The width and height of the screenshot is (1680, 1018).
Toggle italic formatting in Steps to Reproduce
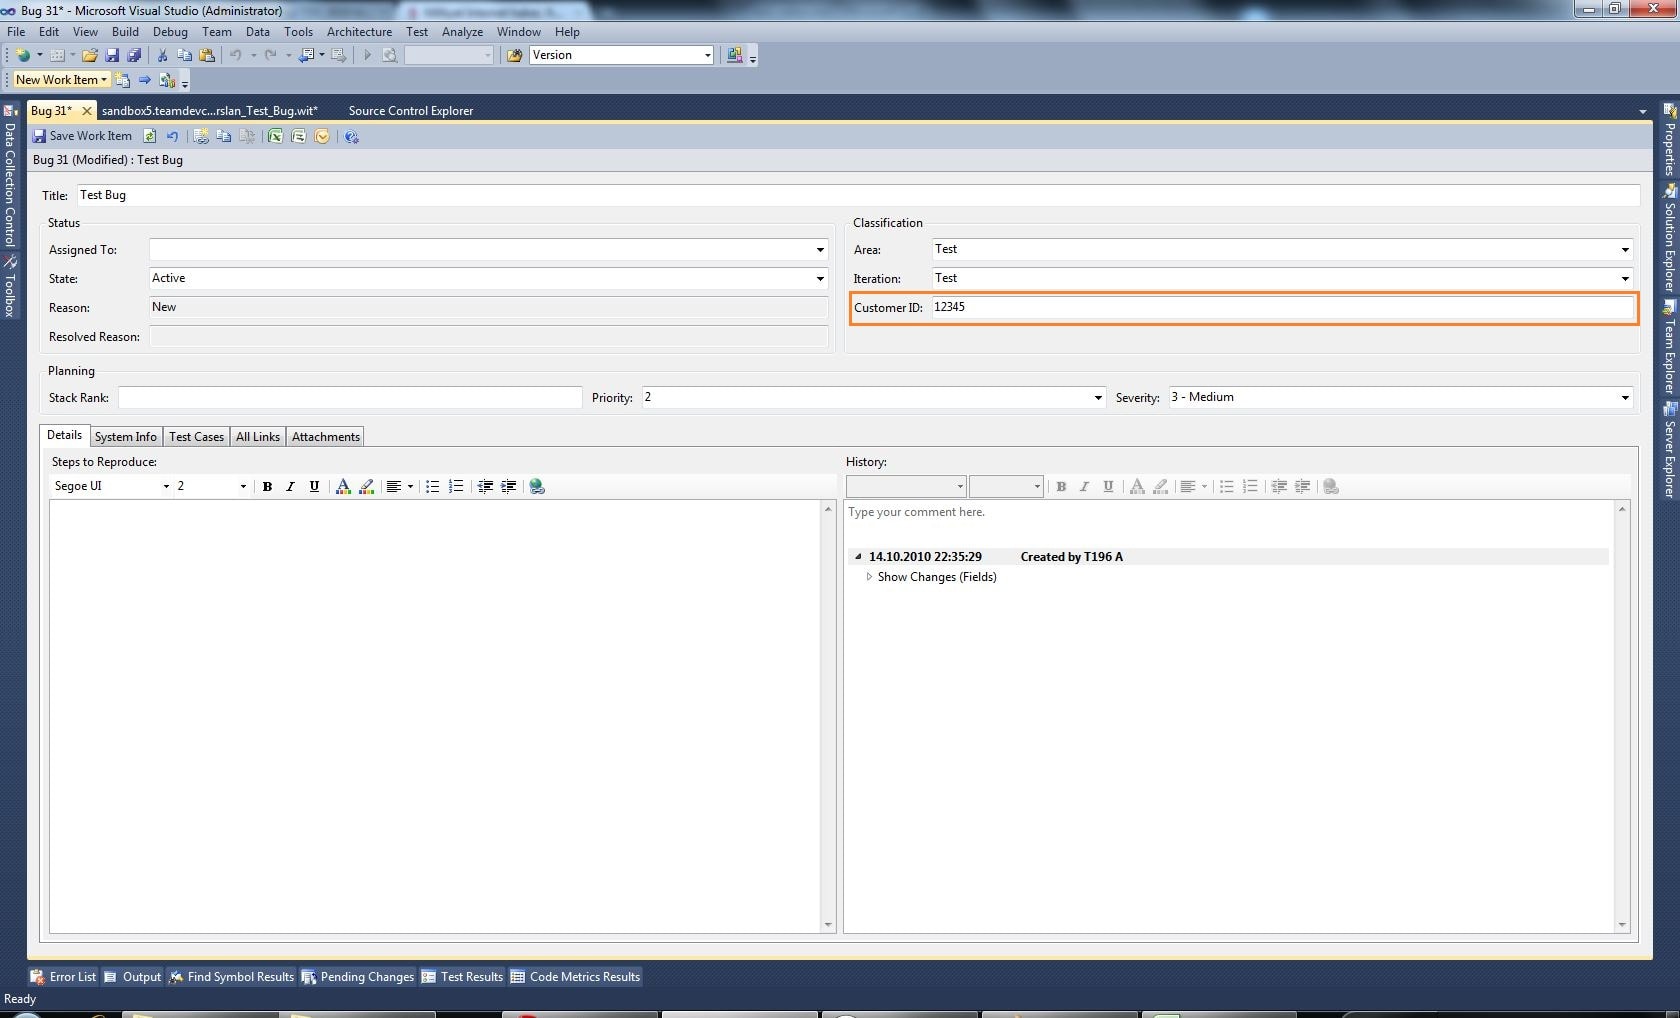pyautogui.click(x=290, y=487)
